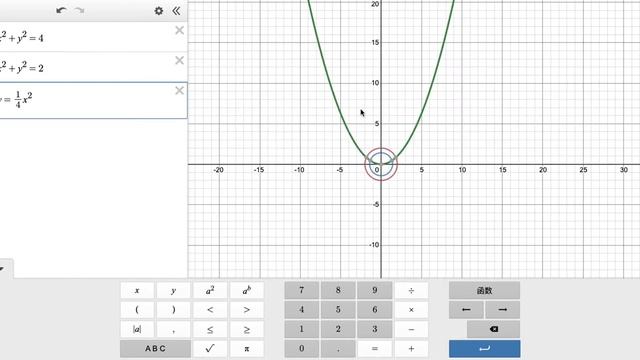The height and width of the screenshot is (360, 640).
Task: Insert the less-than sign
Action: coord(210,310)
